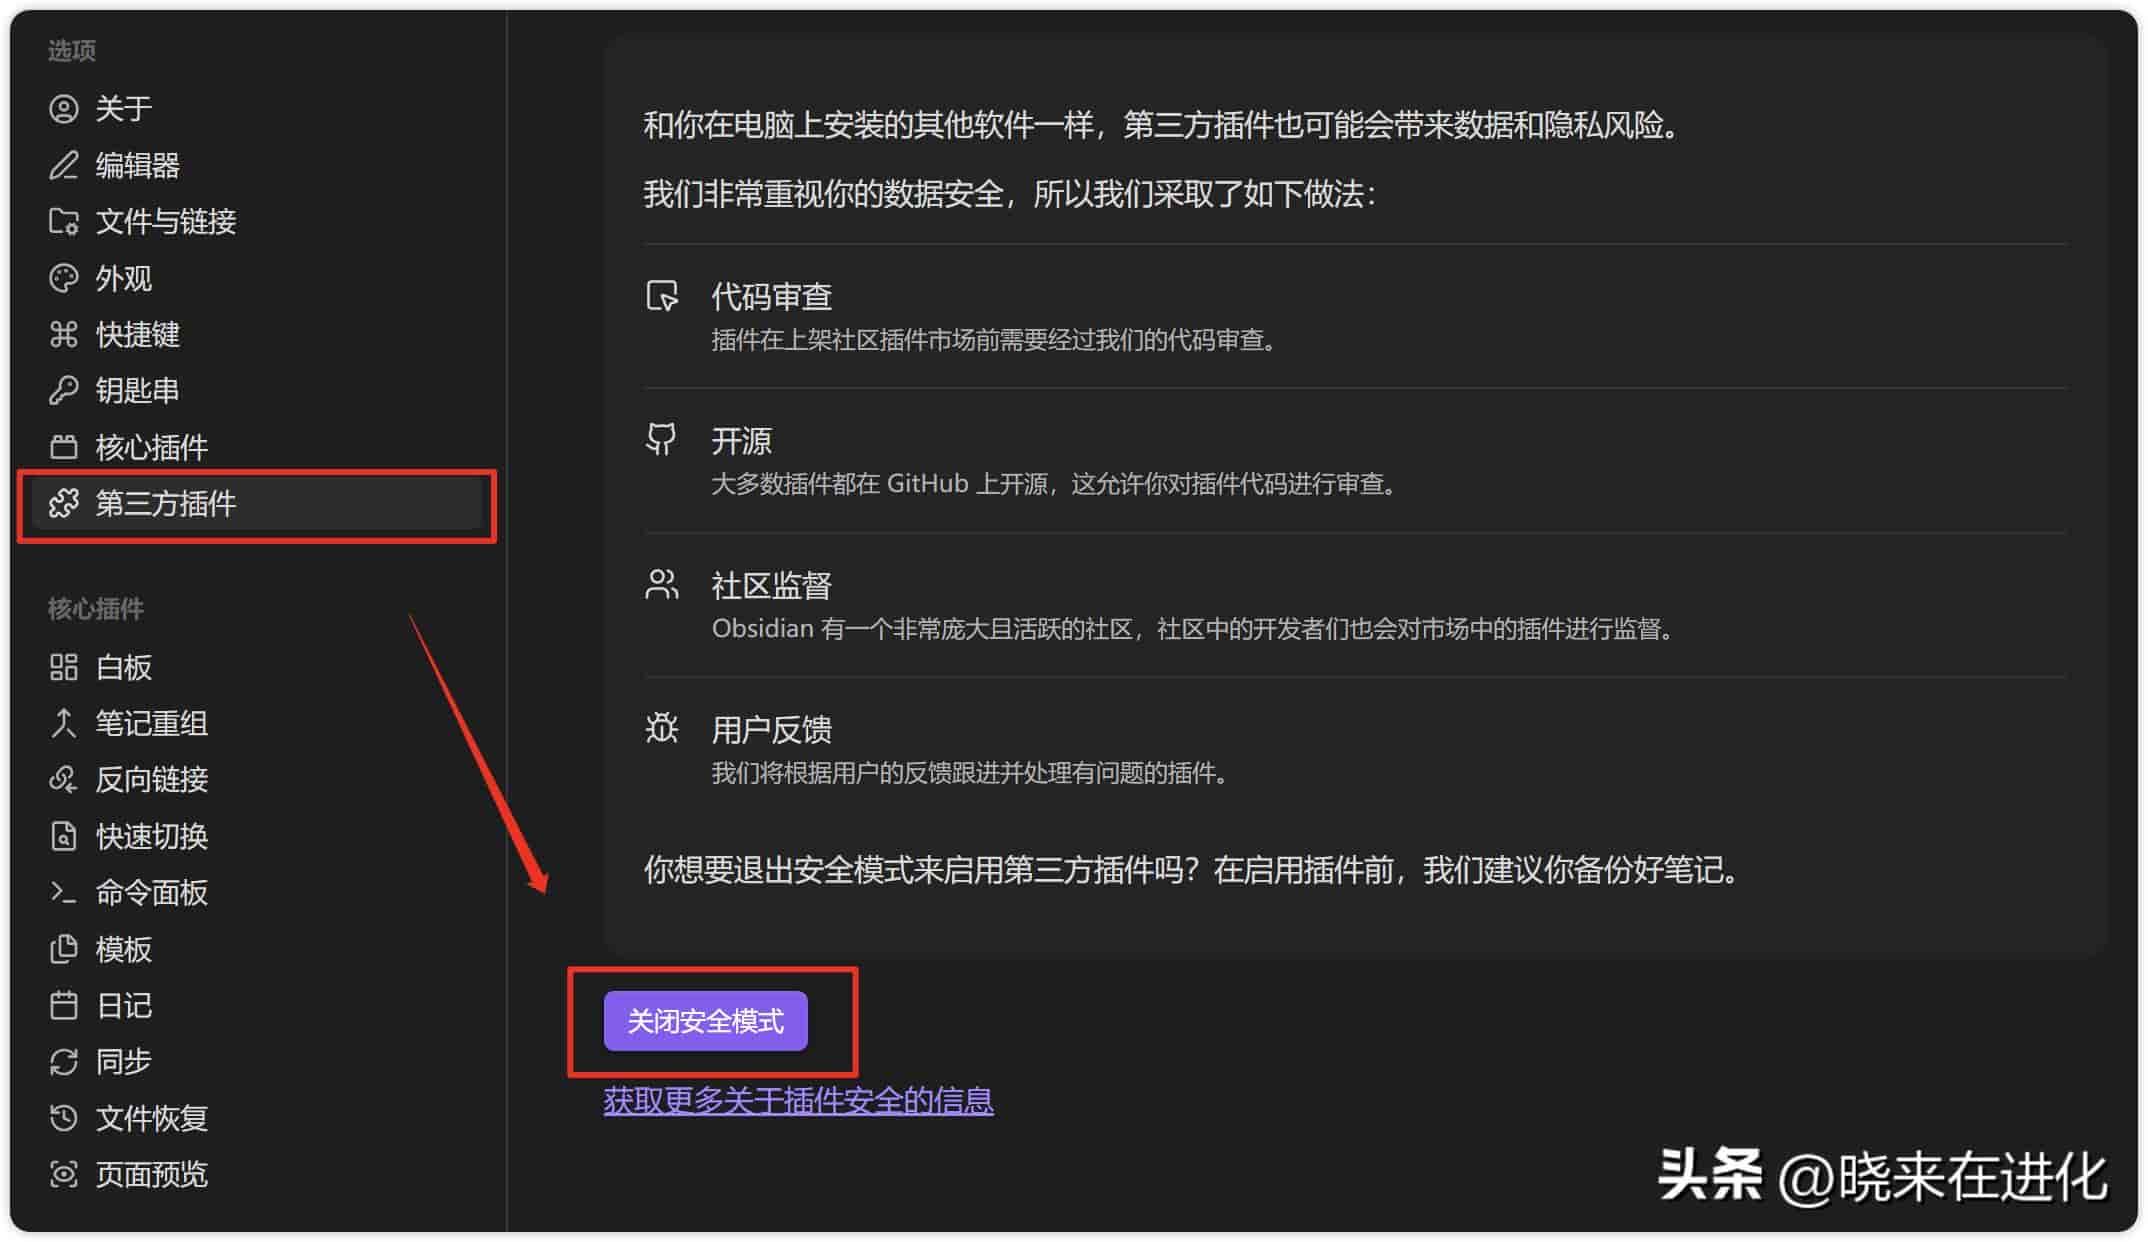Click the 我们非常重视你的数据安全 paragraph
This screenshot has height=1242, width=2148.
click(x=1010, y=193)
